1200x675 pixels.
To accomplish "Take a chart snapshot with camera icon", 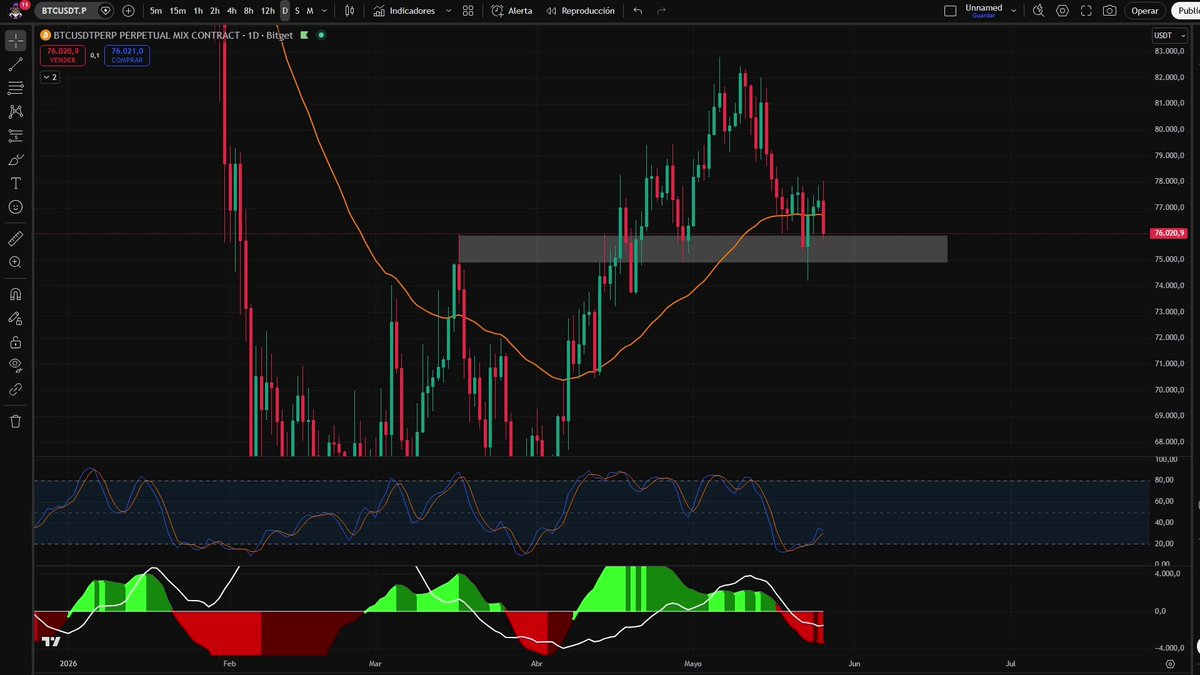I will click(x=1110, y=11).
